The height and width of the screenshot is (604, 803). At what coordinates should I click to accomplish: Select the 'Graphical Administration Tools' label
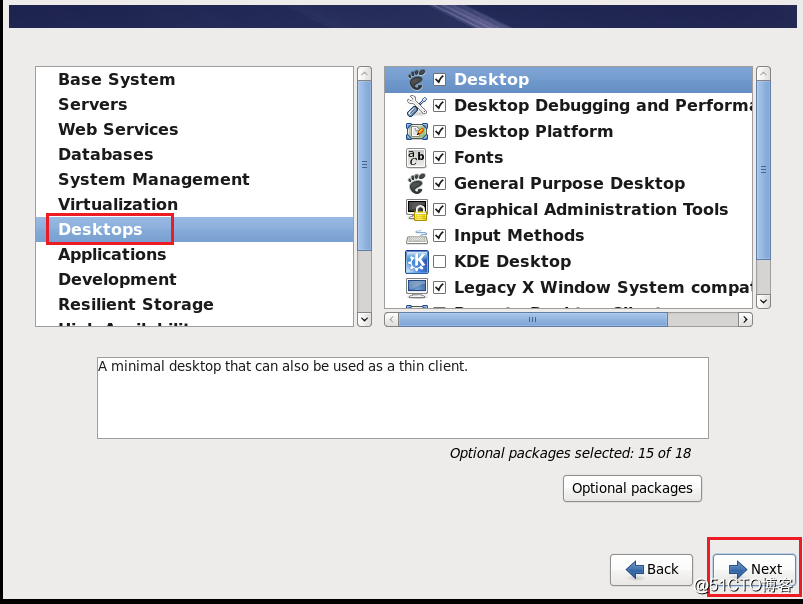[591, 210]
